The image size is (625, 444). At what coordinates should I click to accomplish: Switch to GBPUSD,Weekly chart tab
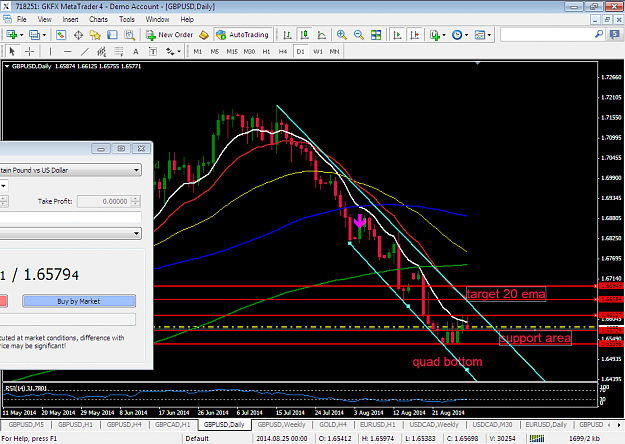coord(281,424)
